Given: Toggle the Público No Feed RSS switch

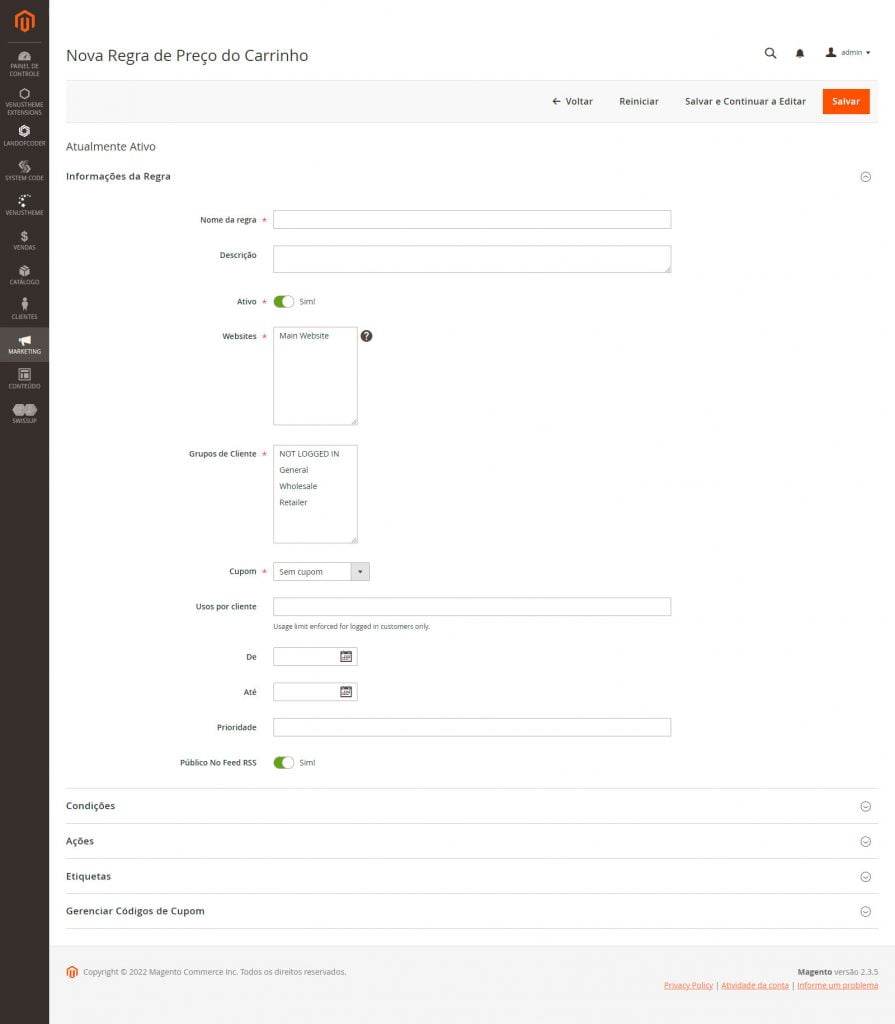Looking at the screenshot, I should tap(284, 762).
